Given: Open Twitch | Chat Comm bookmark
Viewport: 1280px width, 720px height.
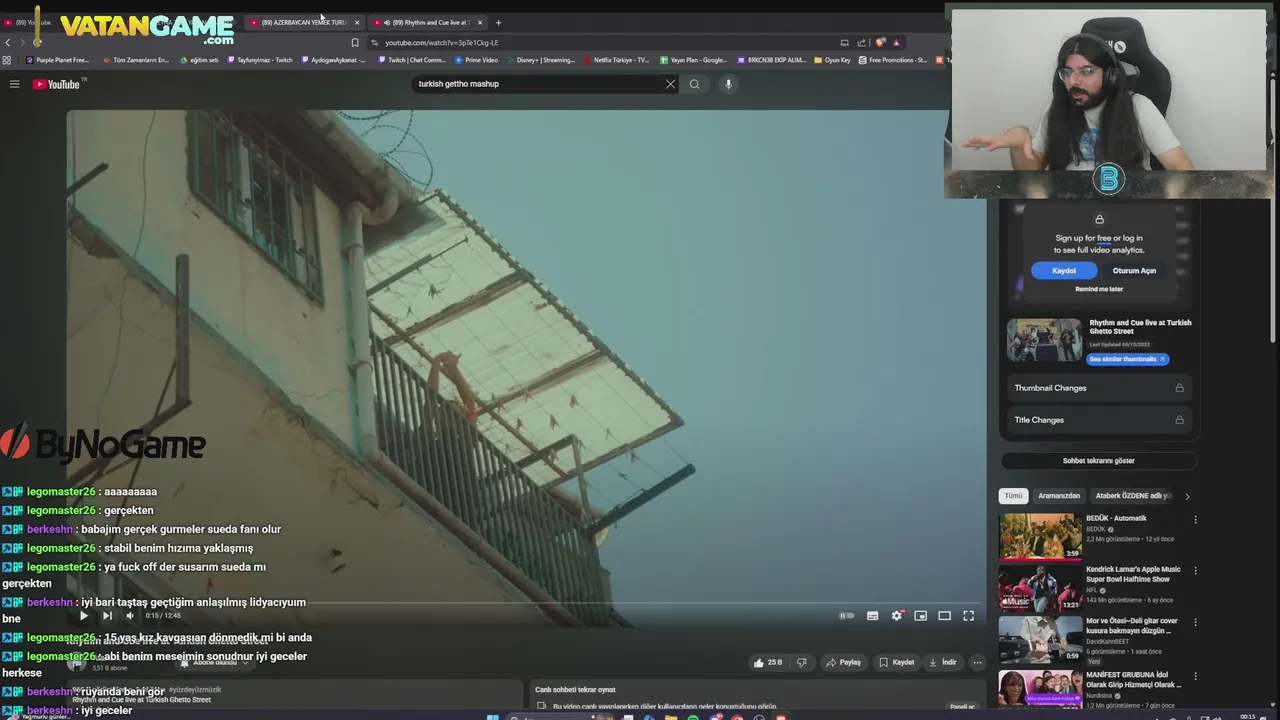Looking at the screenshot, I should (411, 60).
